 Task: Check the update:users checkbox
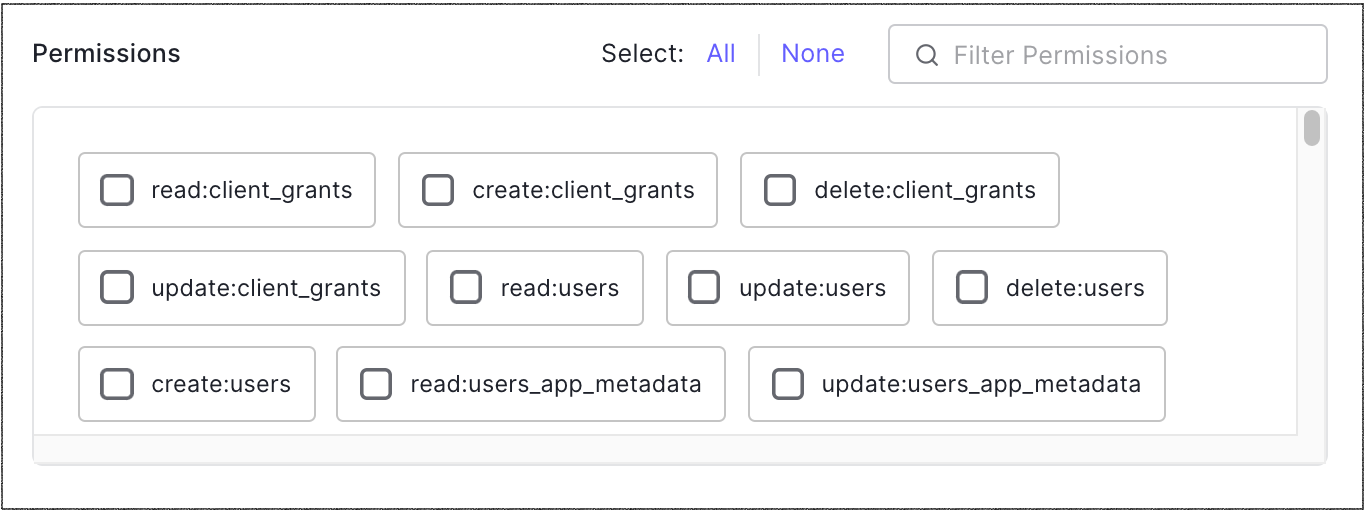coord(704,288)
